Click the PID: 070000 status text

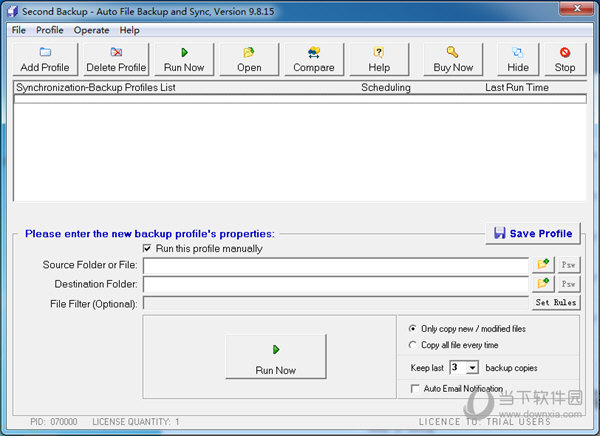(54, 422)
